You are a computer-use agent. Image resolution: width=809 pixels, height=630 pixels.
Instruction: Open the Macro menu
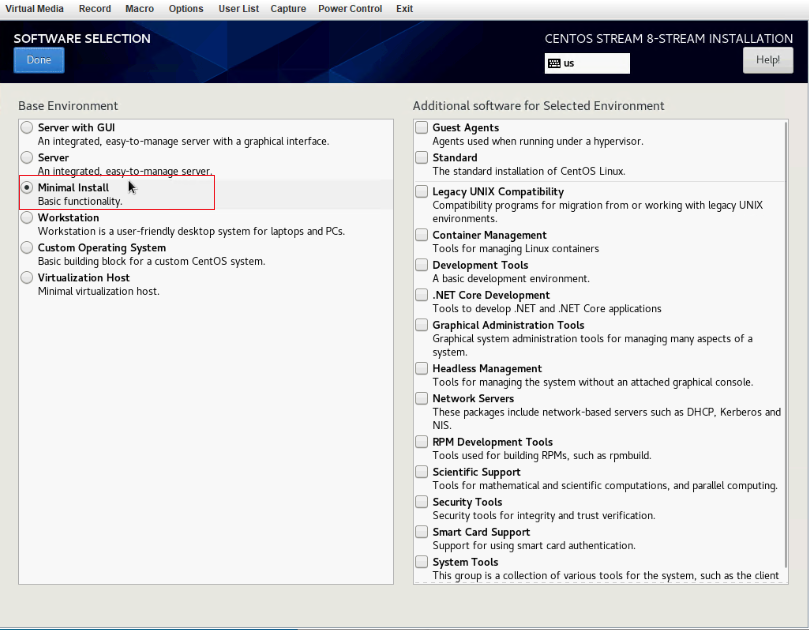139,9
